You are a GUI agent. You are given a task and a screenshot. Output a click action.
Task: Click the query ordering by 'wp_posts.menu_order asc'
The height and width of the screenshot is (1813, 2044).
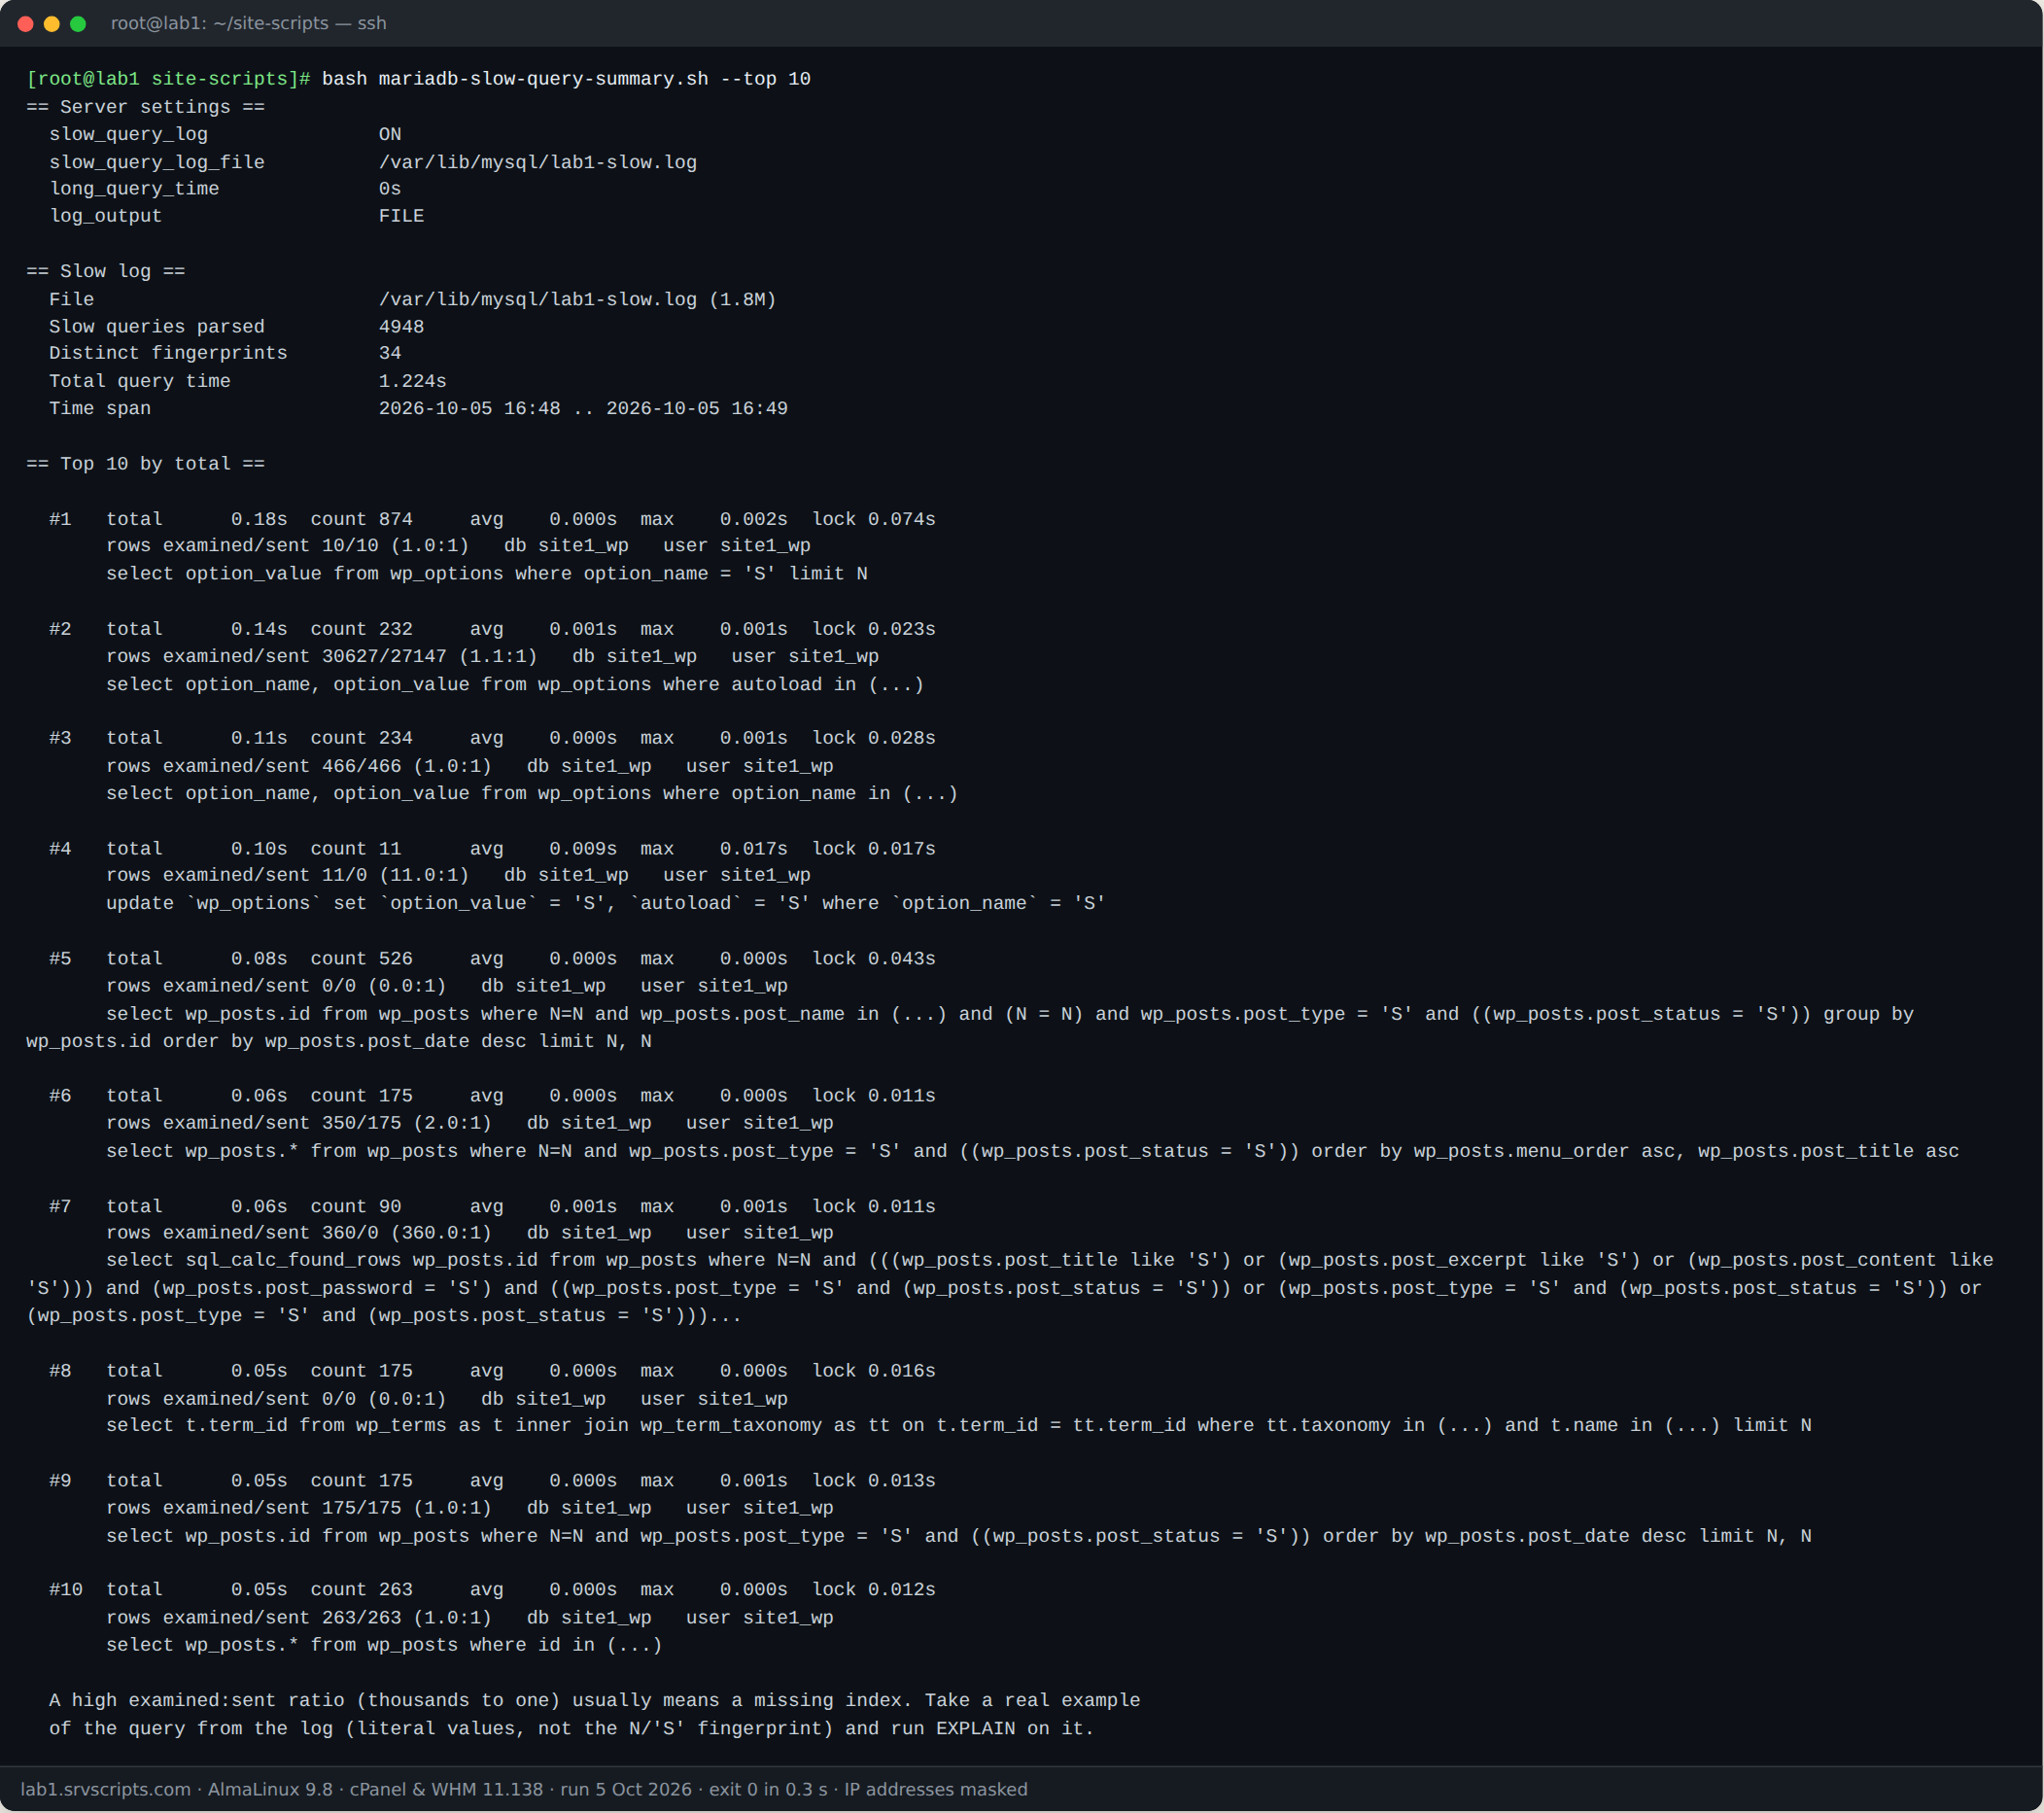coord(1033,1151)
